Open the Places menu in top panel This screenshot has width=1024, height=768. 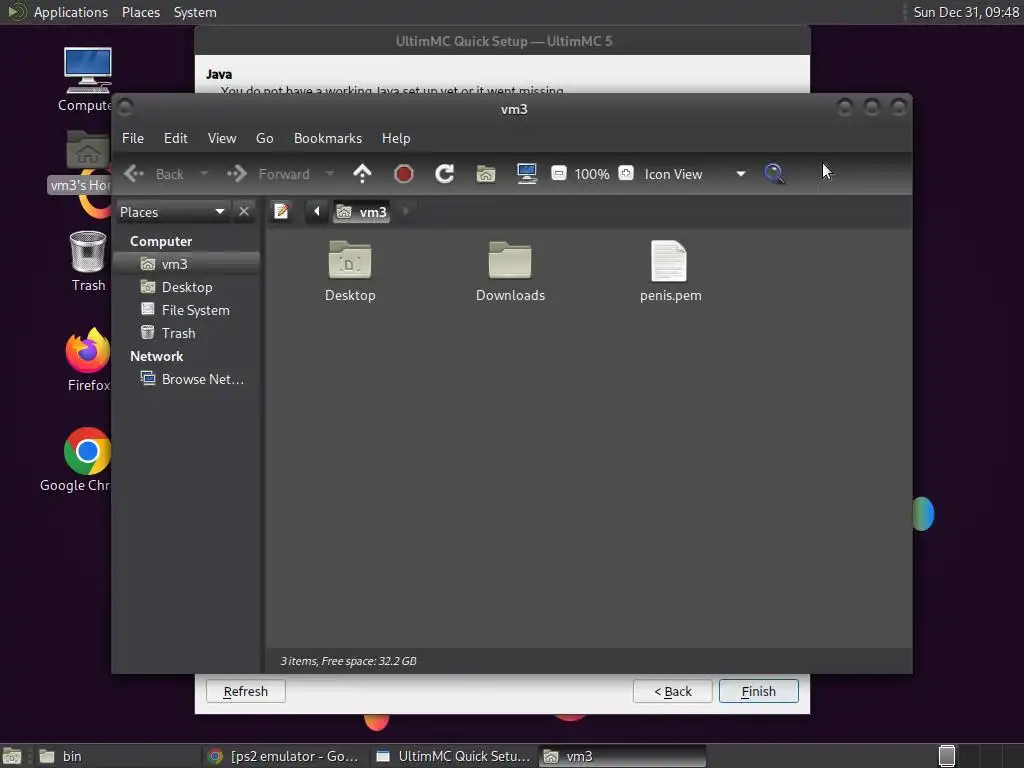click(x=140, y=12)
